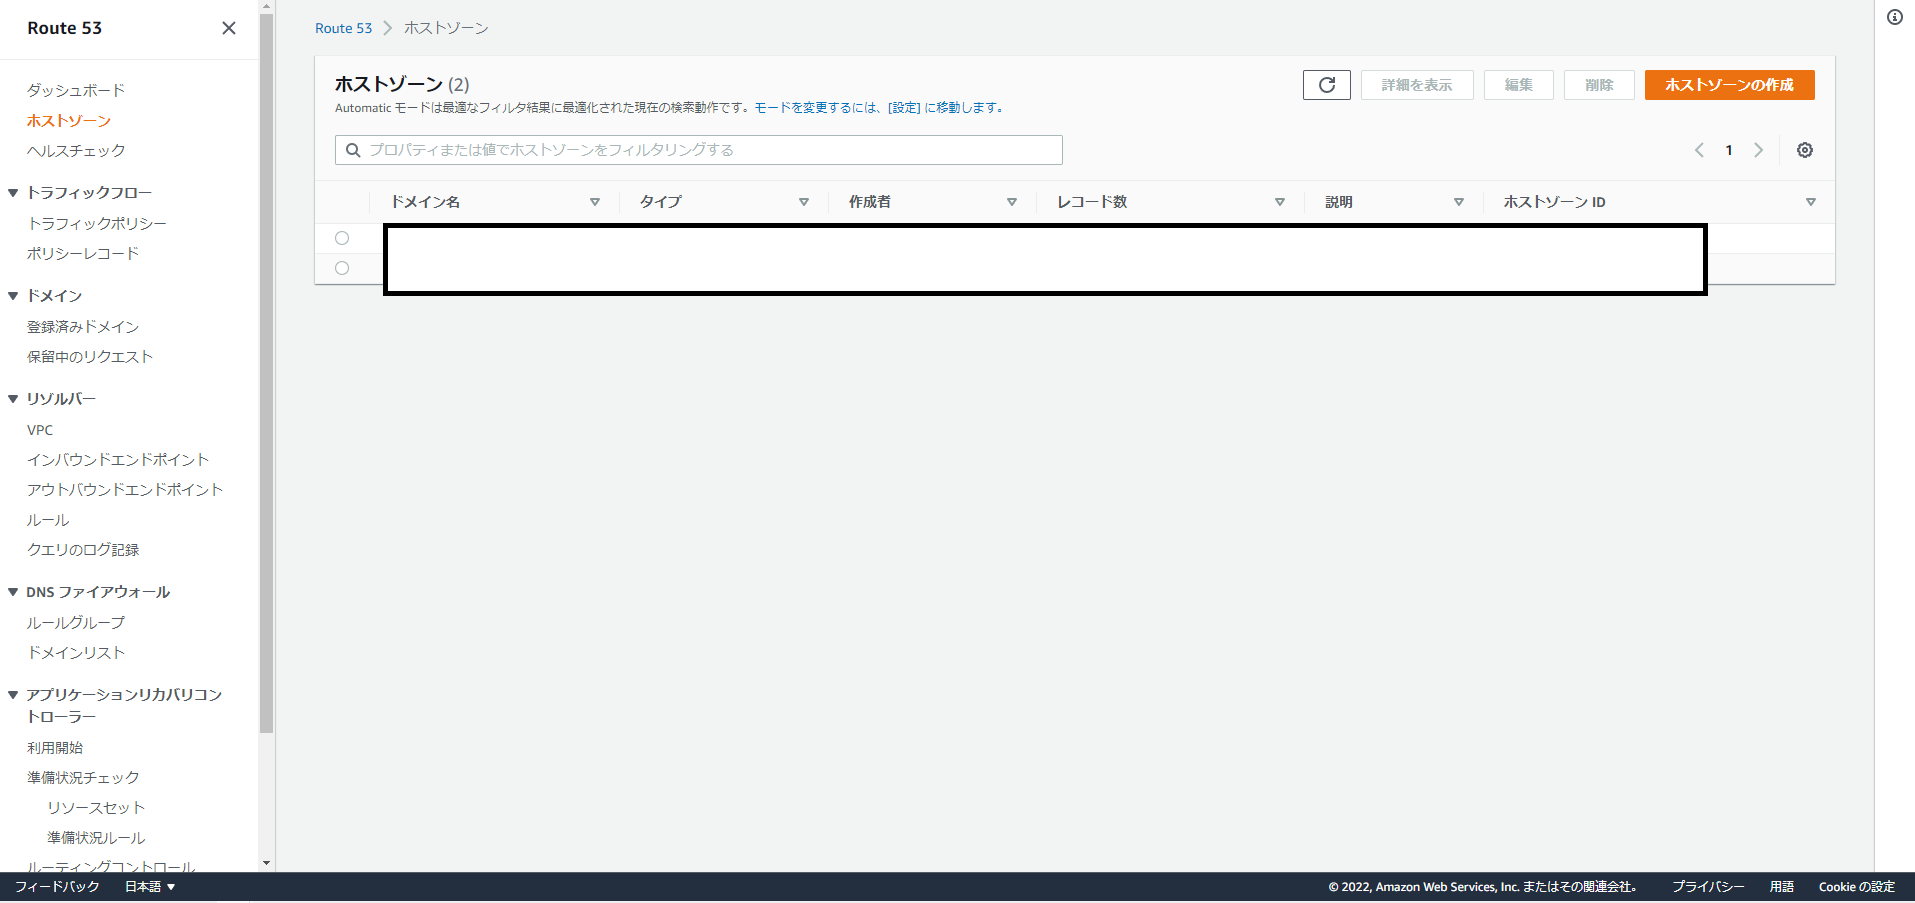
Task: Click 編集 button
Action: tap(1518, 85)
